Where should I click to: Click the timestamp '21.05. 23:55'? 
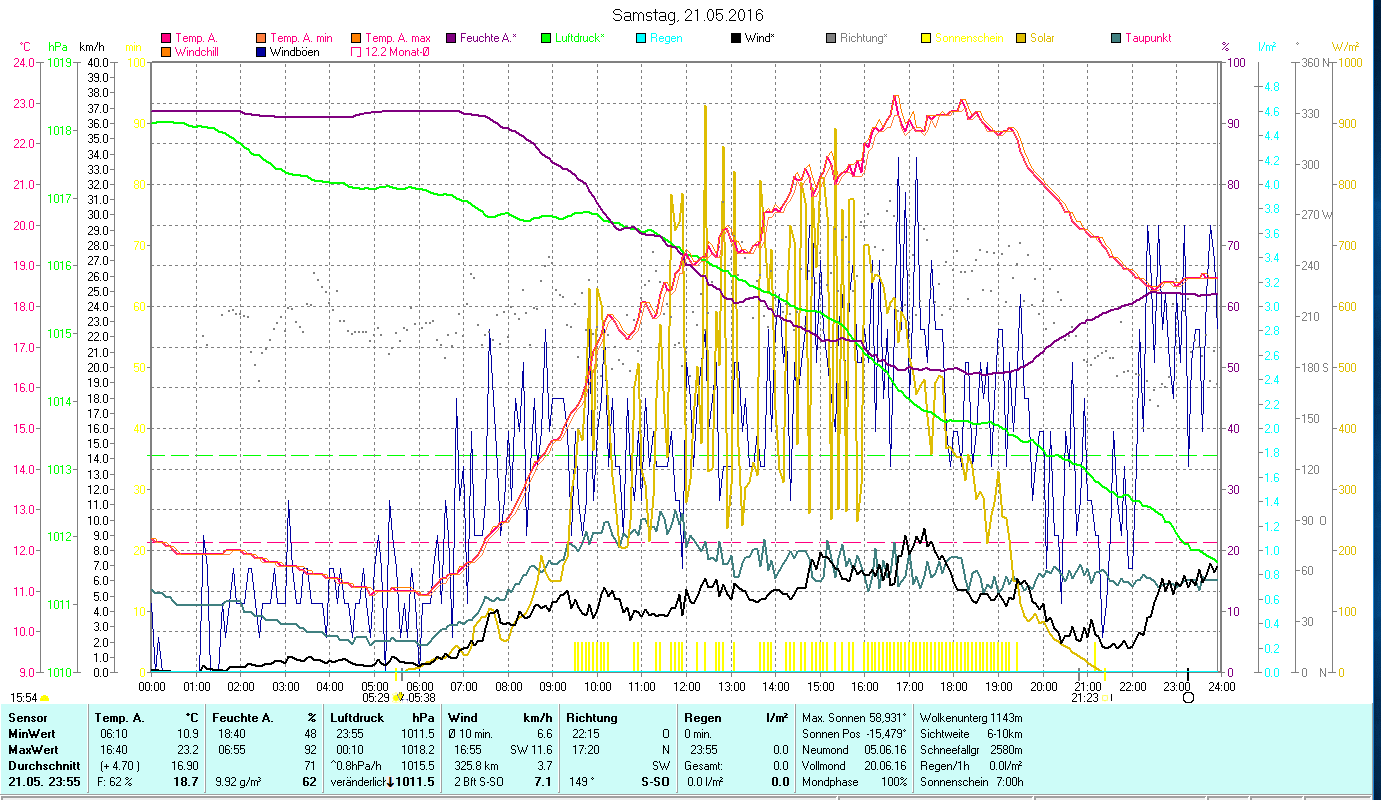click(x=42, y=782)
